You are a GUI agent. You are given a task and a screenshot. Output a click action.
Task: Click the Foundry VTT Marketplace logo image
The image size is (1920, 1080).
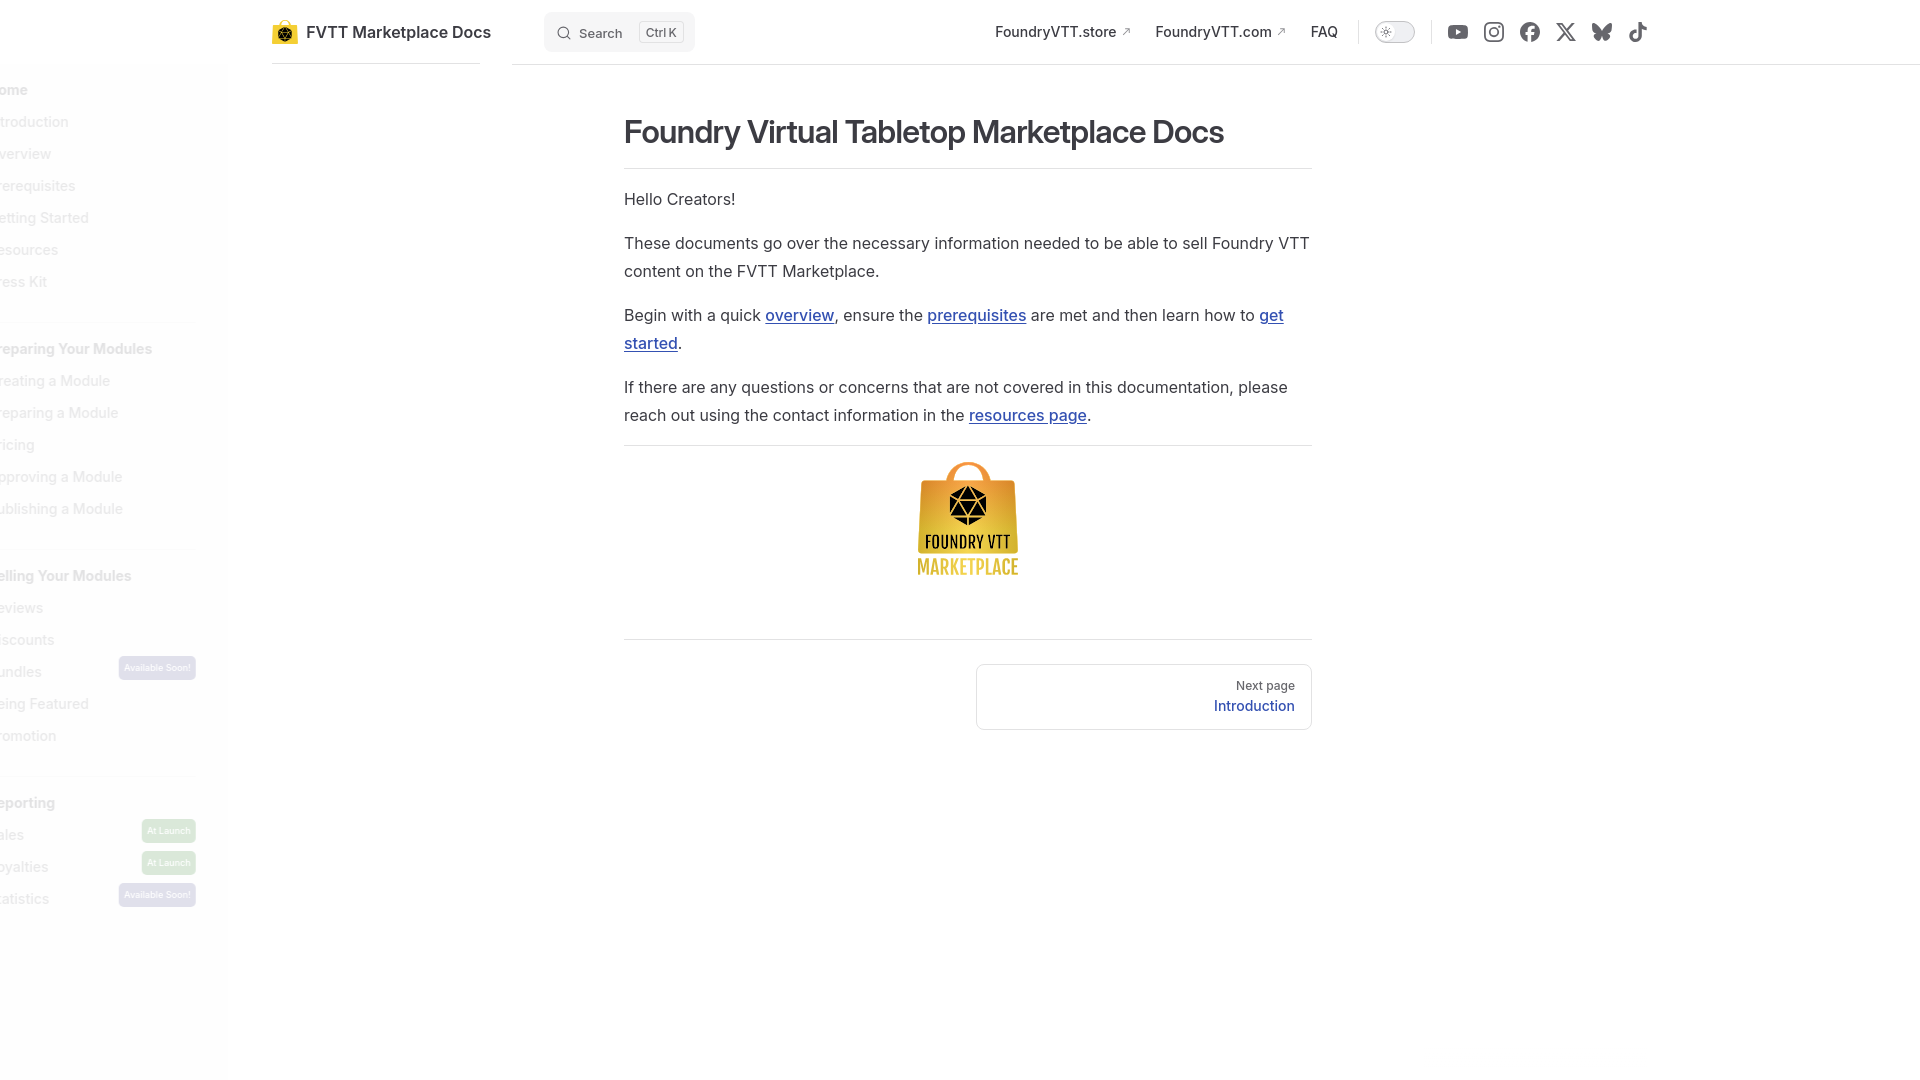click(968, 519)
